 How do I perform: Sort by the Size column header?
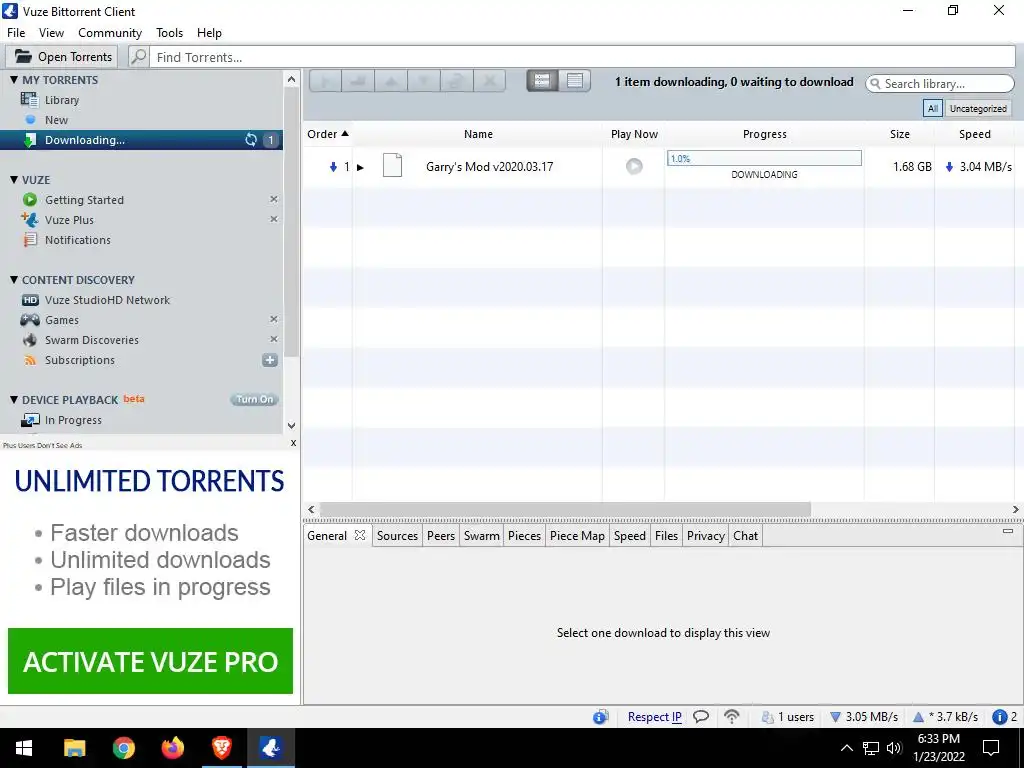899,134
